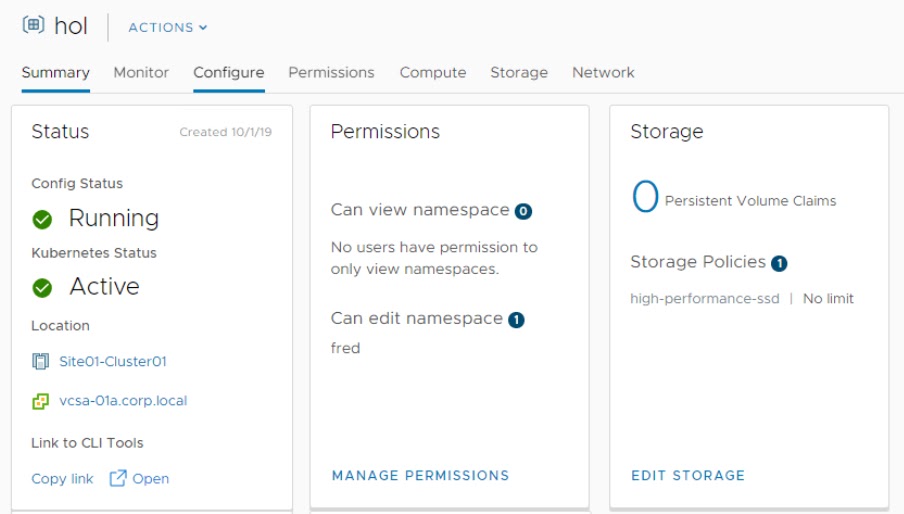Viewport: 904px width, 514px height.
Task: Click the Persistent Volume Claims count zero
Action: [x=645, y=198]
